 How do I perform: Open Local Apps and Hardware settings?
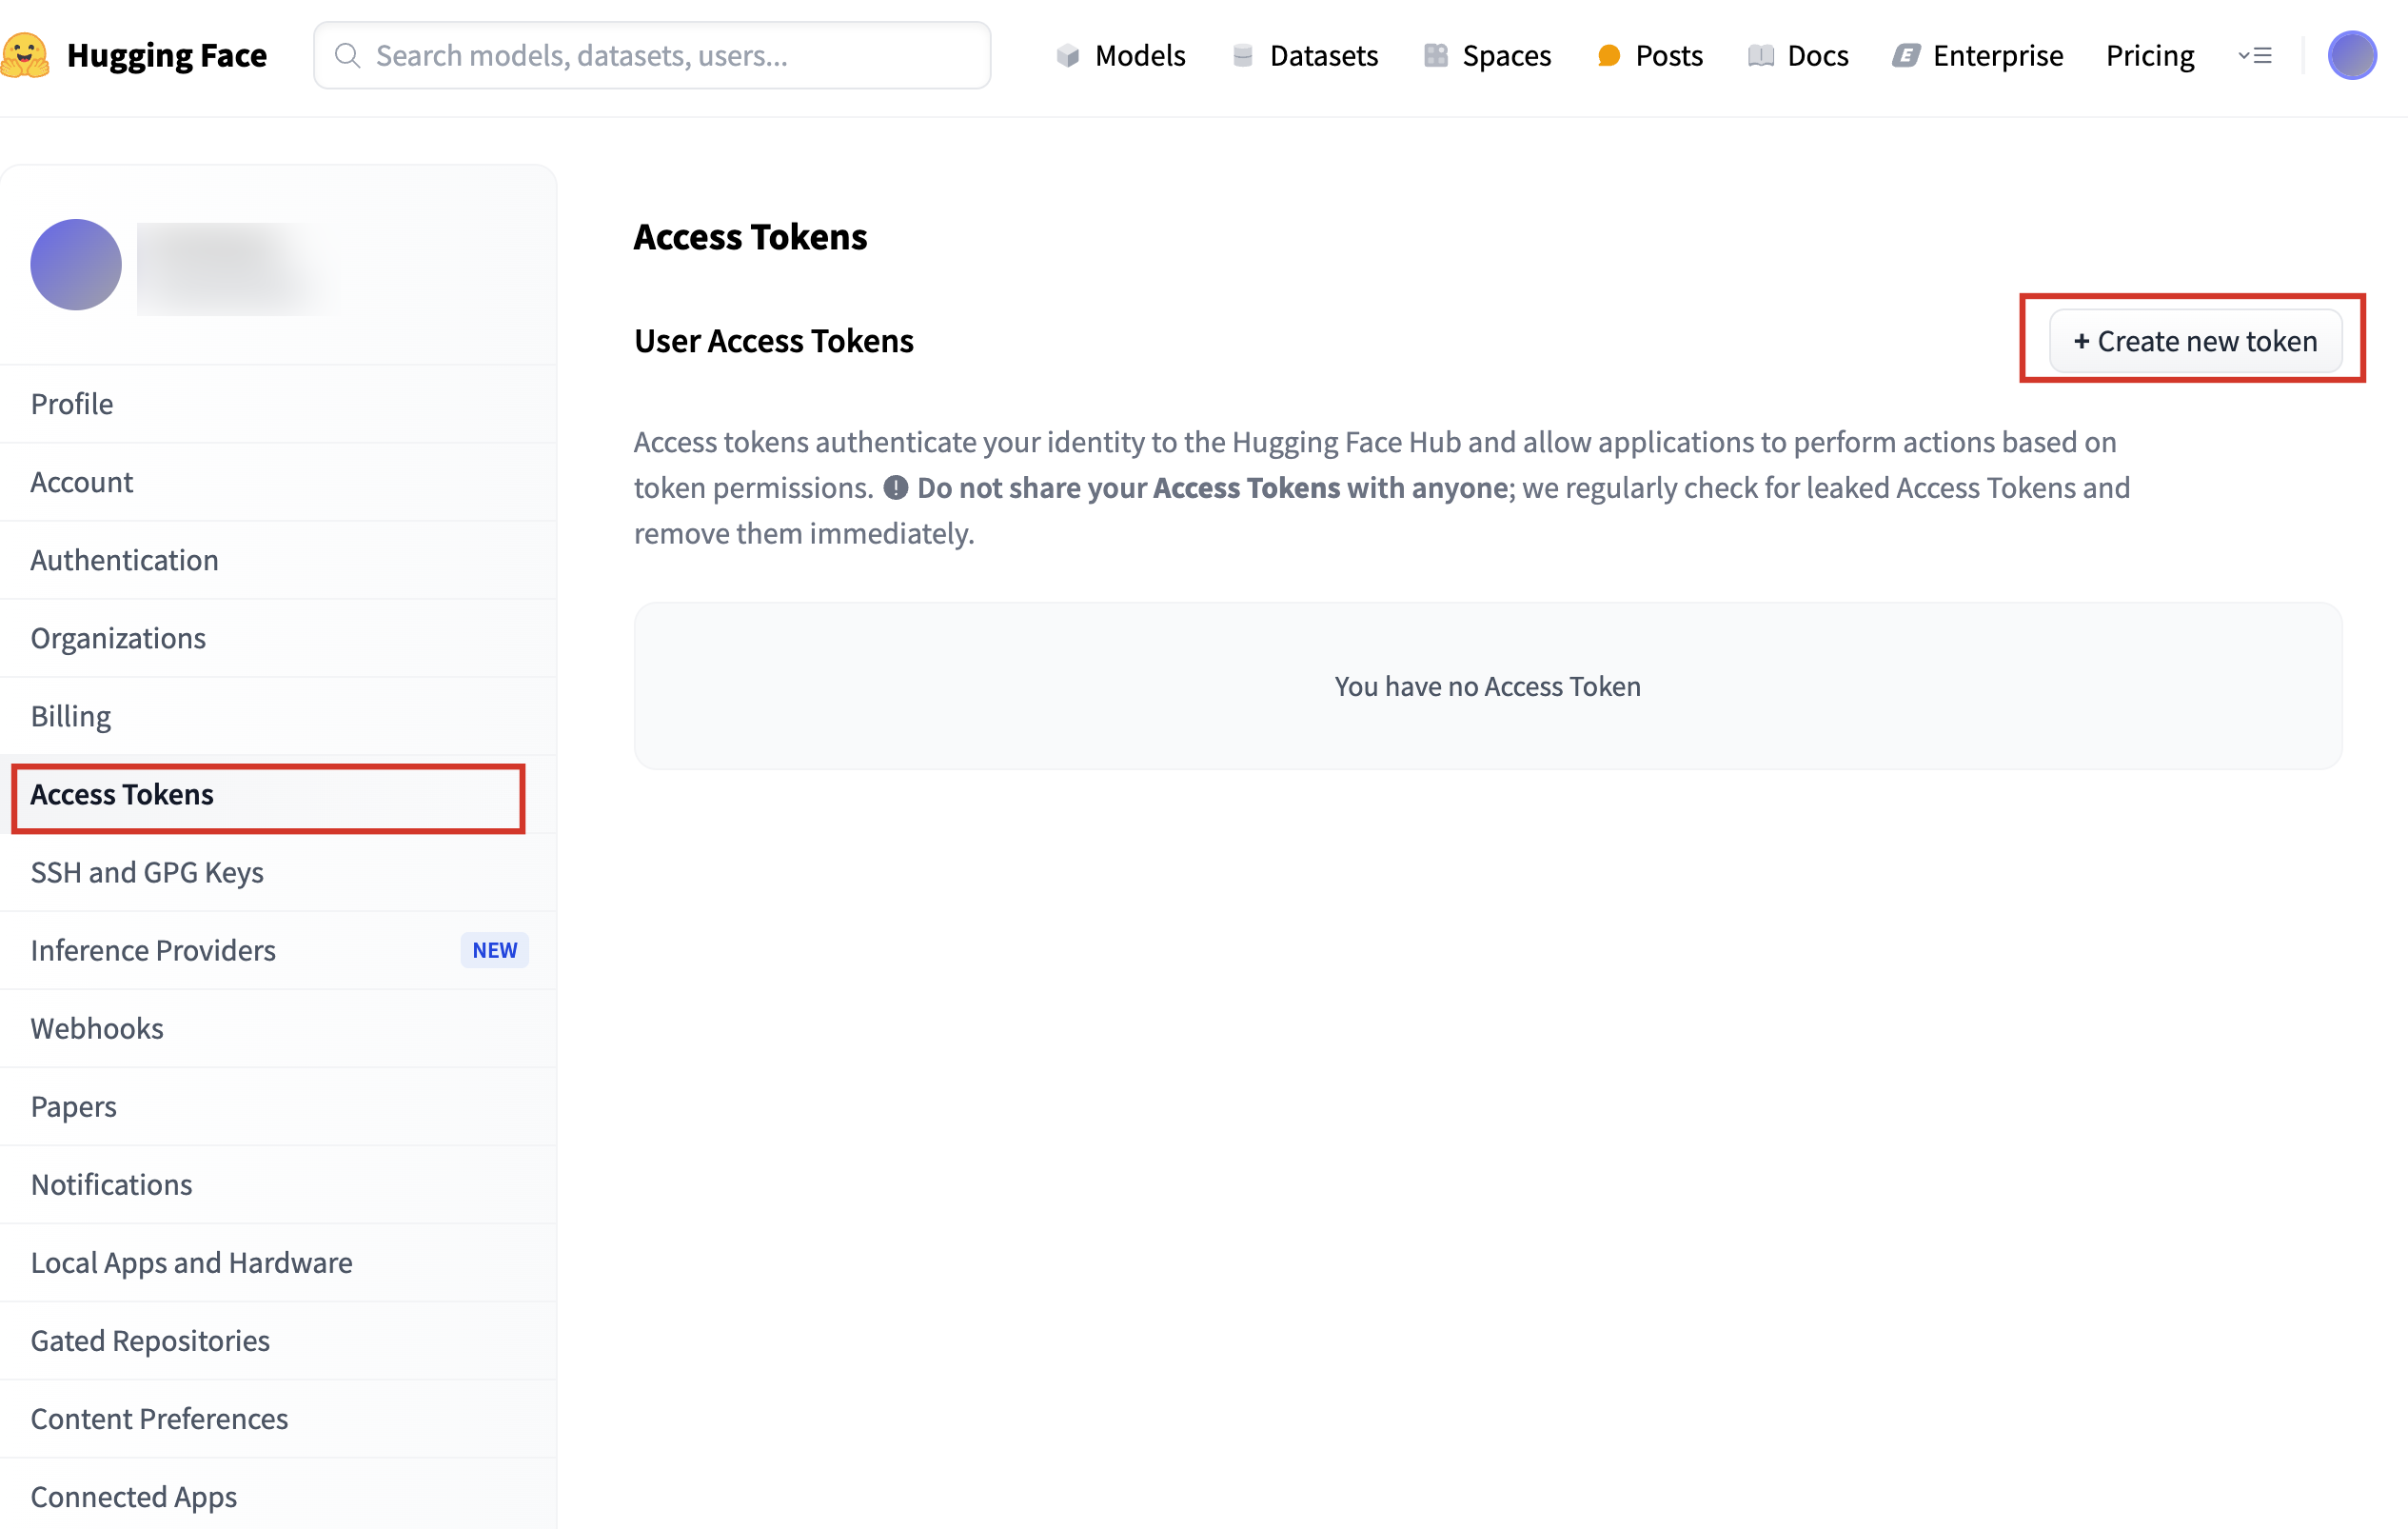pos(278,1262)
